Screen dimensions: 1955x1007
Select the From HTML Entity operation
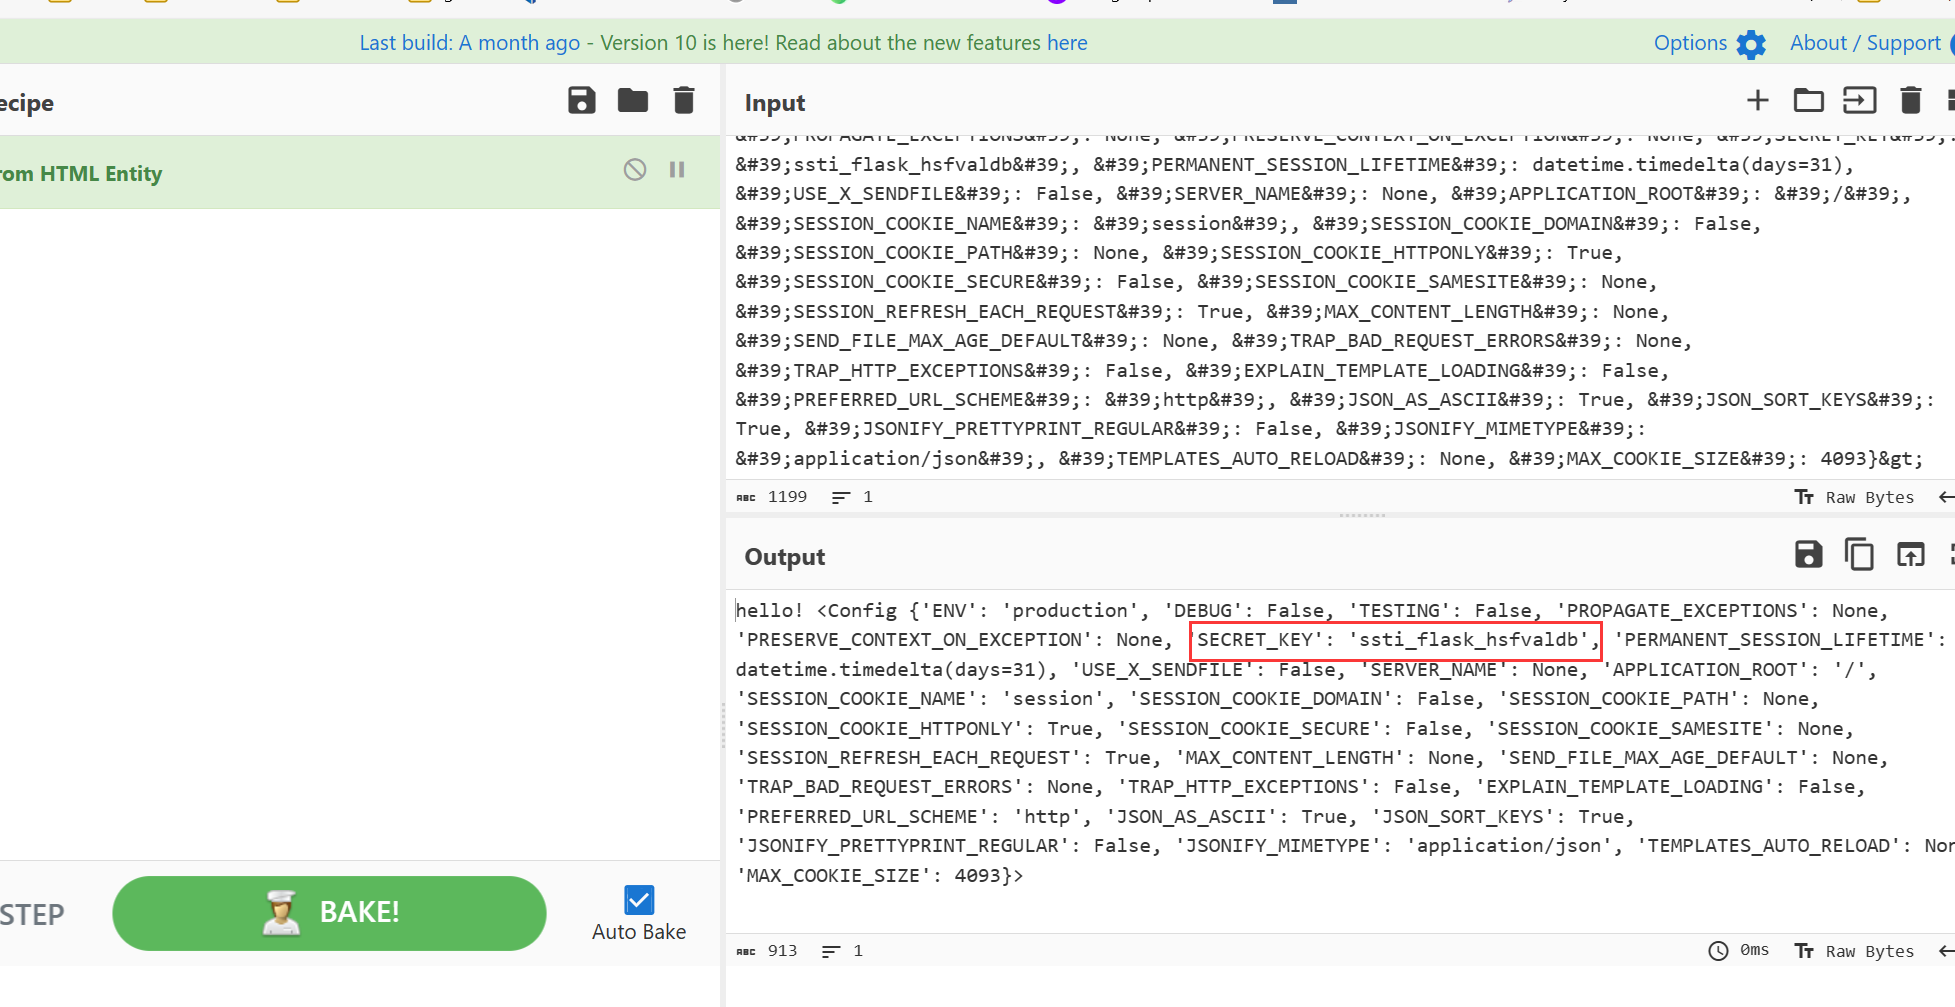(360, 172)
